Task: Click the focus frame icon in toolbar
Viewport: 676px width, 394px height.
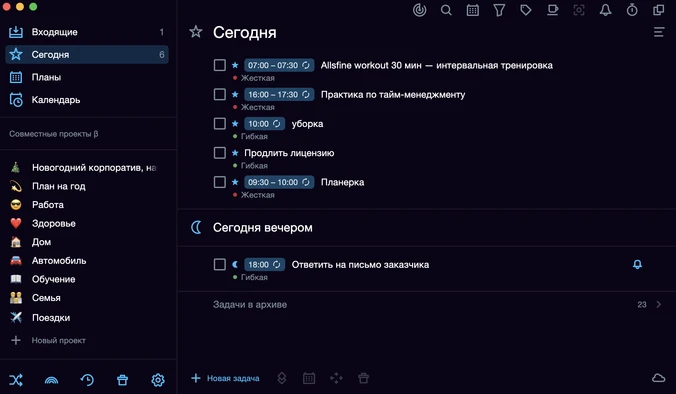Action: [x=579, y=10]
